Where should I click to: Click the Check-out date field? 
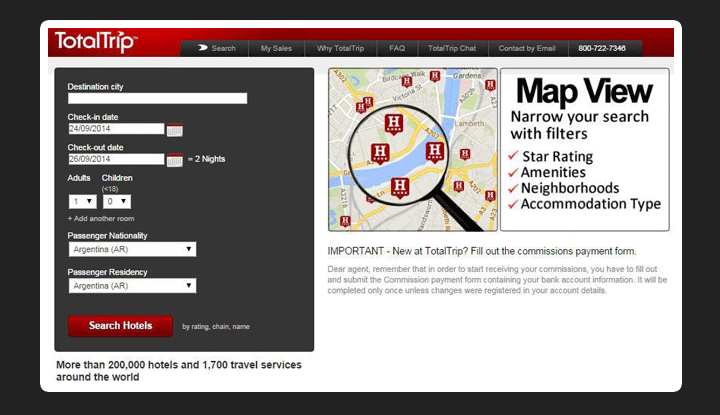(x=116, y=159)
